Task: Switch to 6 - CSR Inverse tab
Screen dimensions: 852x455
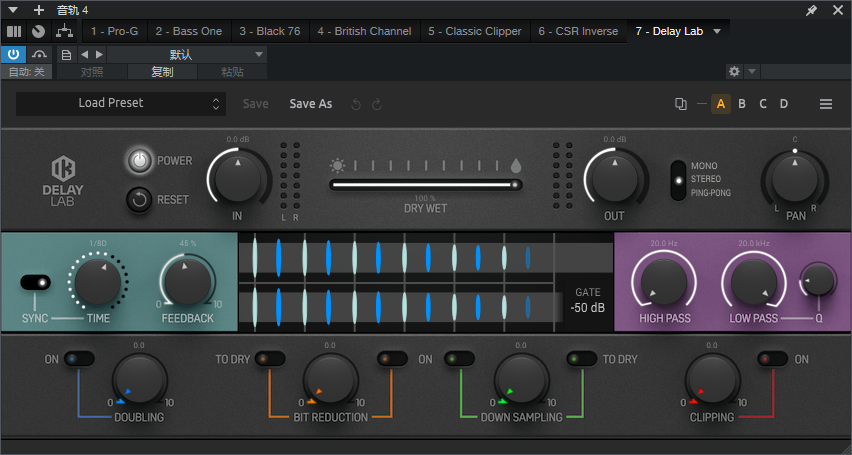Action: pos(578,32)
